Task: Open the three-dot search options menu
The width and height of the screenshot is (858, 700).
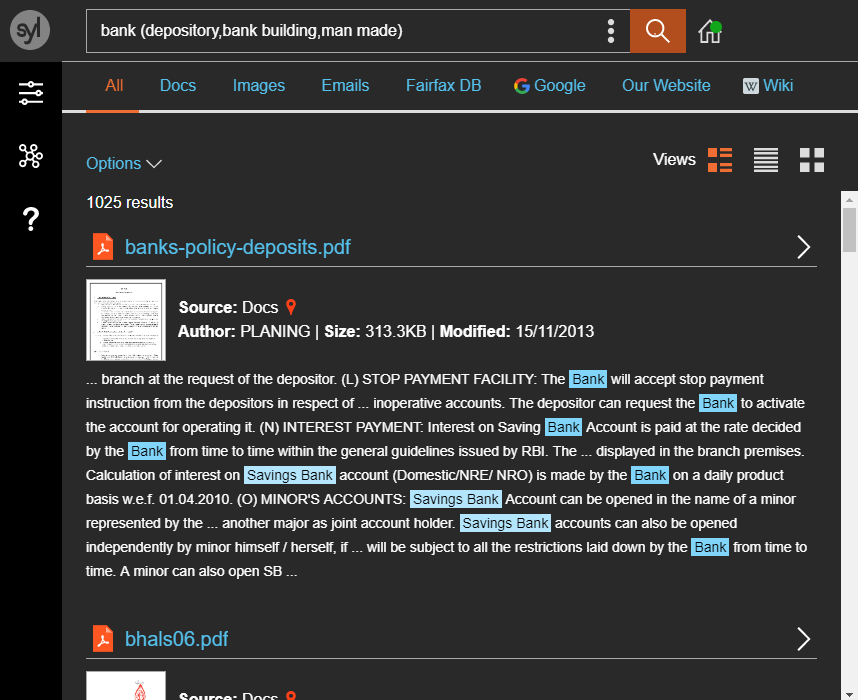Action: [x=610, y=31]
